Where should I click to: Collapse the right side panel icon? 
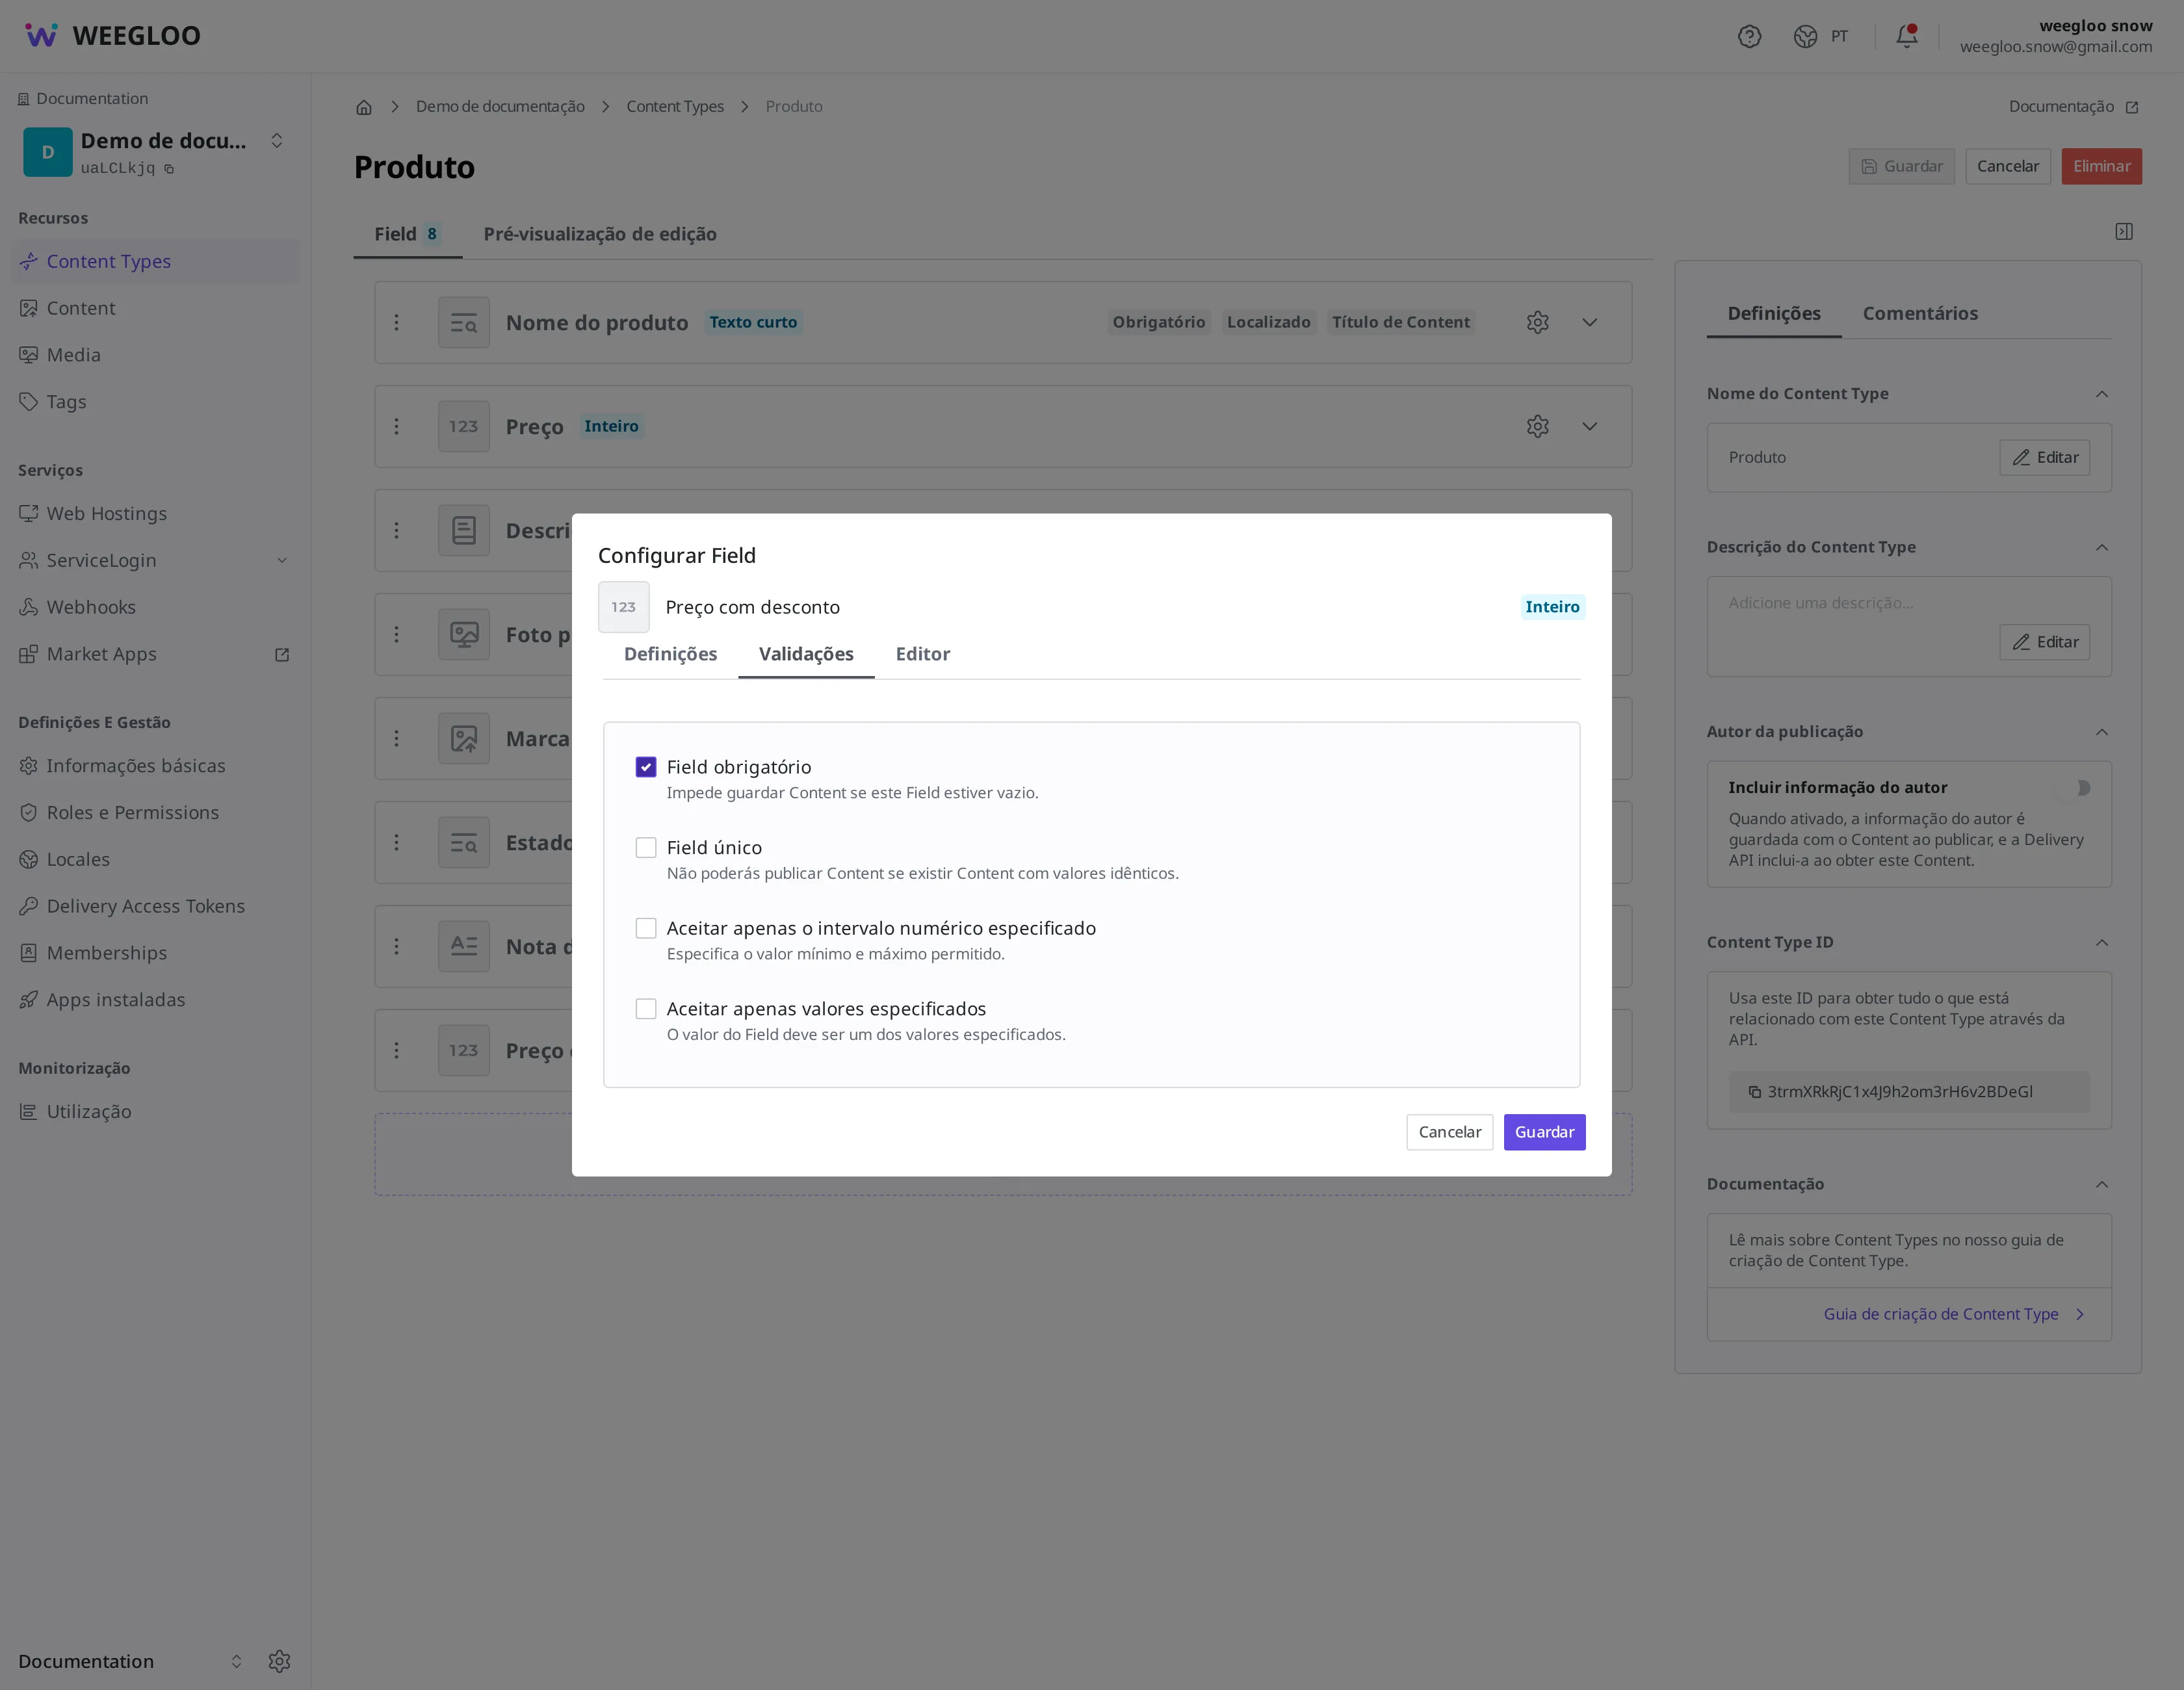tap(2124, 231)
